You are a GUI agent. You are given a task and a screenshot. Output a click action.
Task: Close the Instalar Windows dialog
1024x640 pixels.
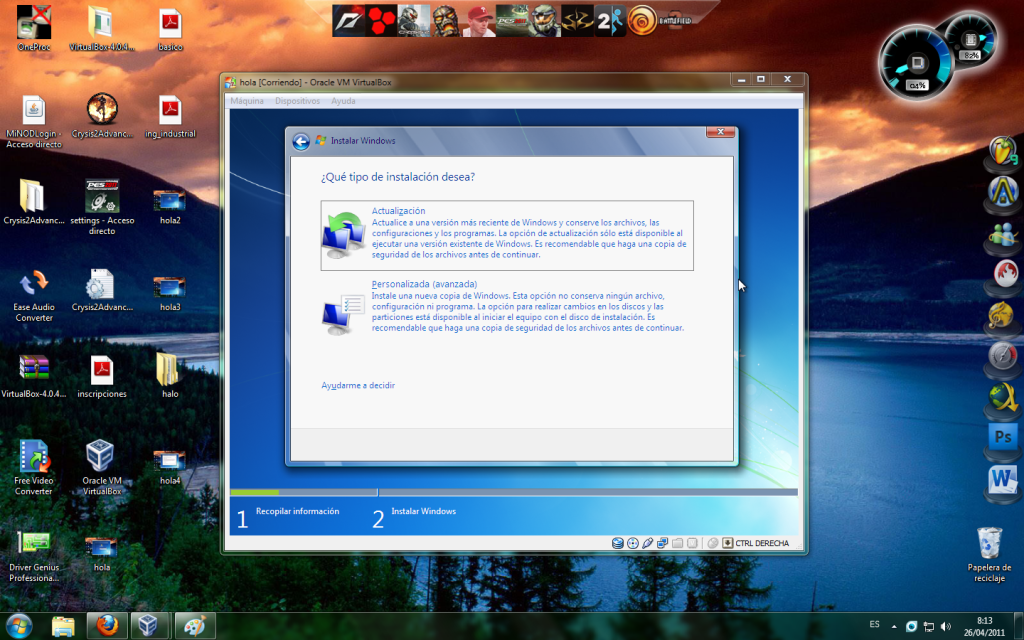[x=720, y=132]
